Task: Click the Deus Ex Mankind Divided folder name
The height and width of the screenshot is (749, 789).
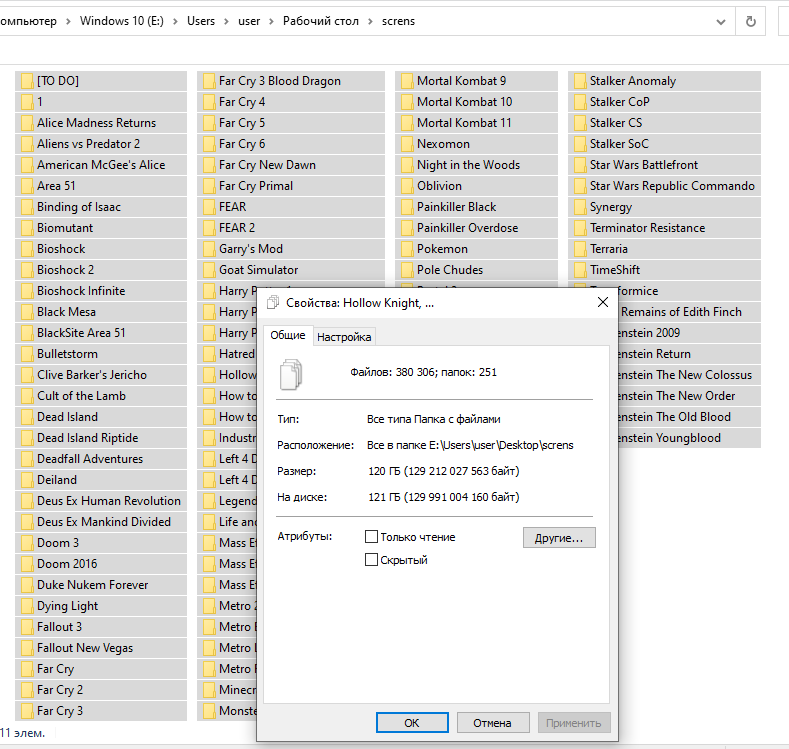Action: [104, 522]
